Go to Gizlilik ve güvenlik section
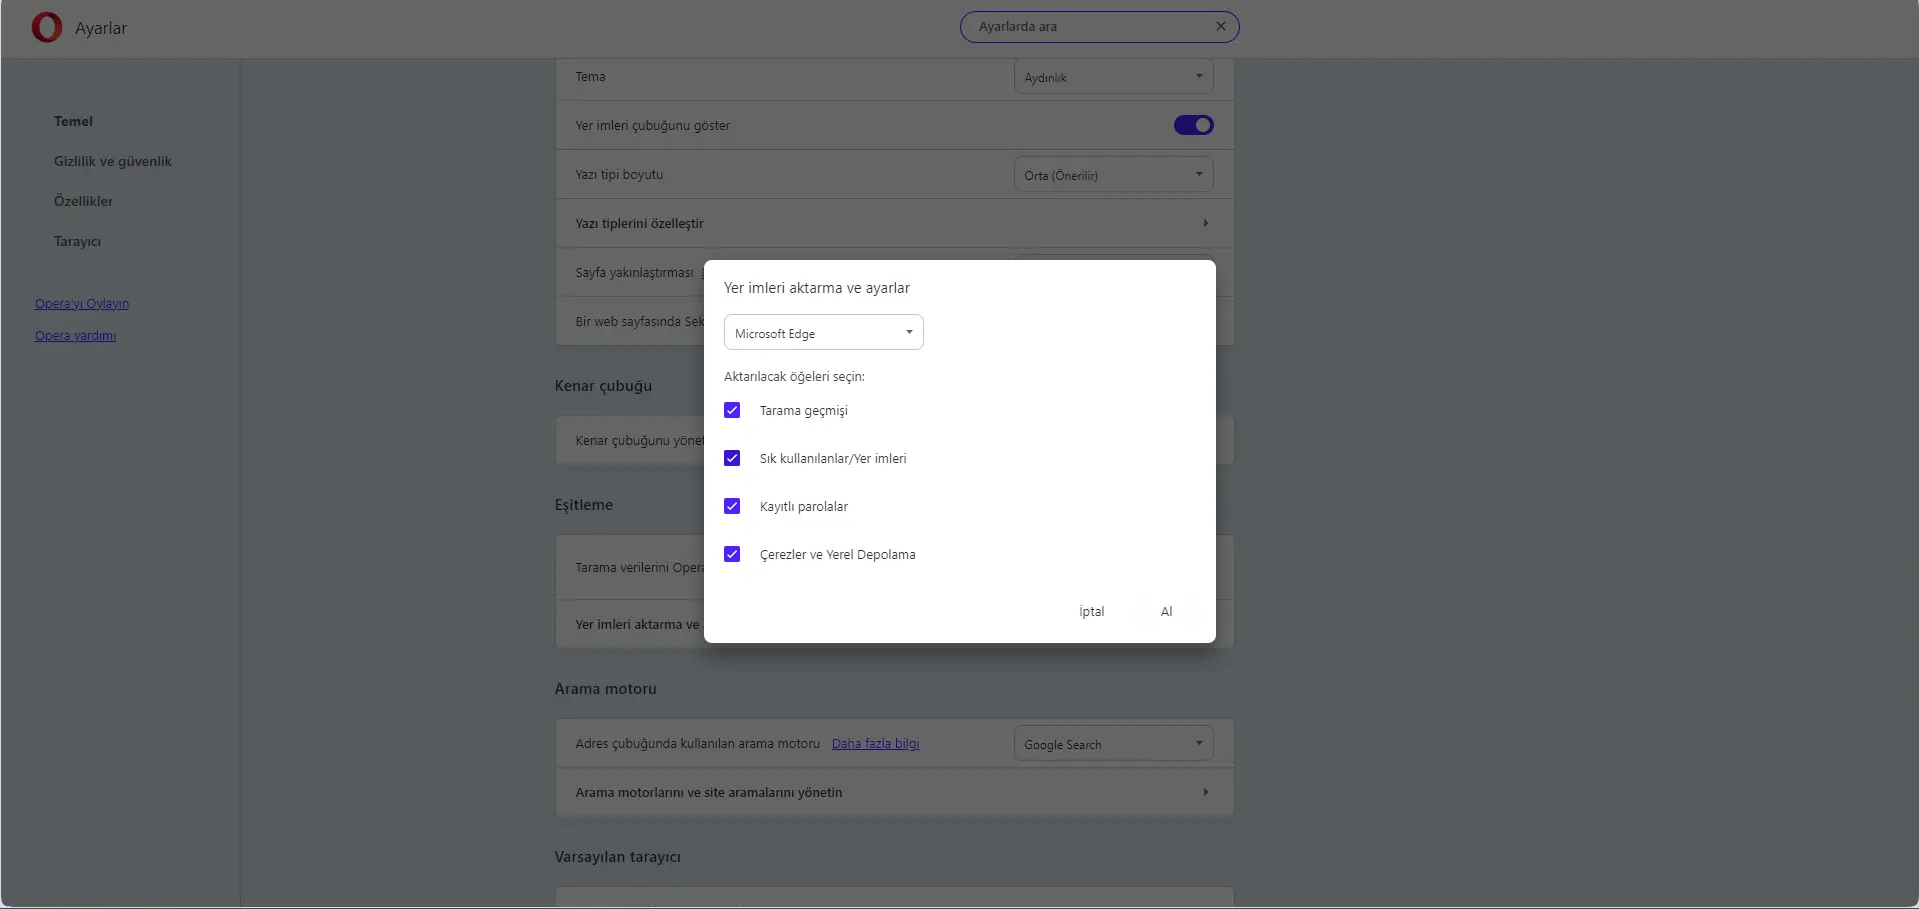Screen dimensions: 1919x909 tap(113, 161)
